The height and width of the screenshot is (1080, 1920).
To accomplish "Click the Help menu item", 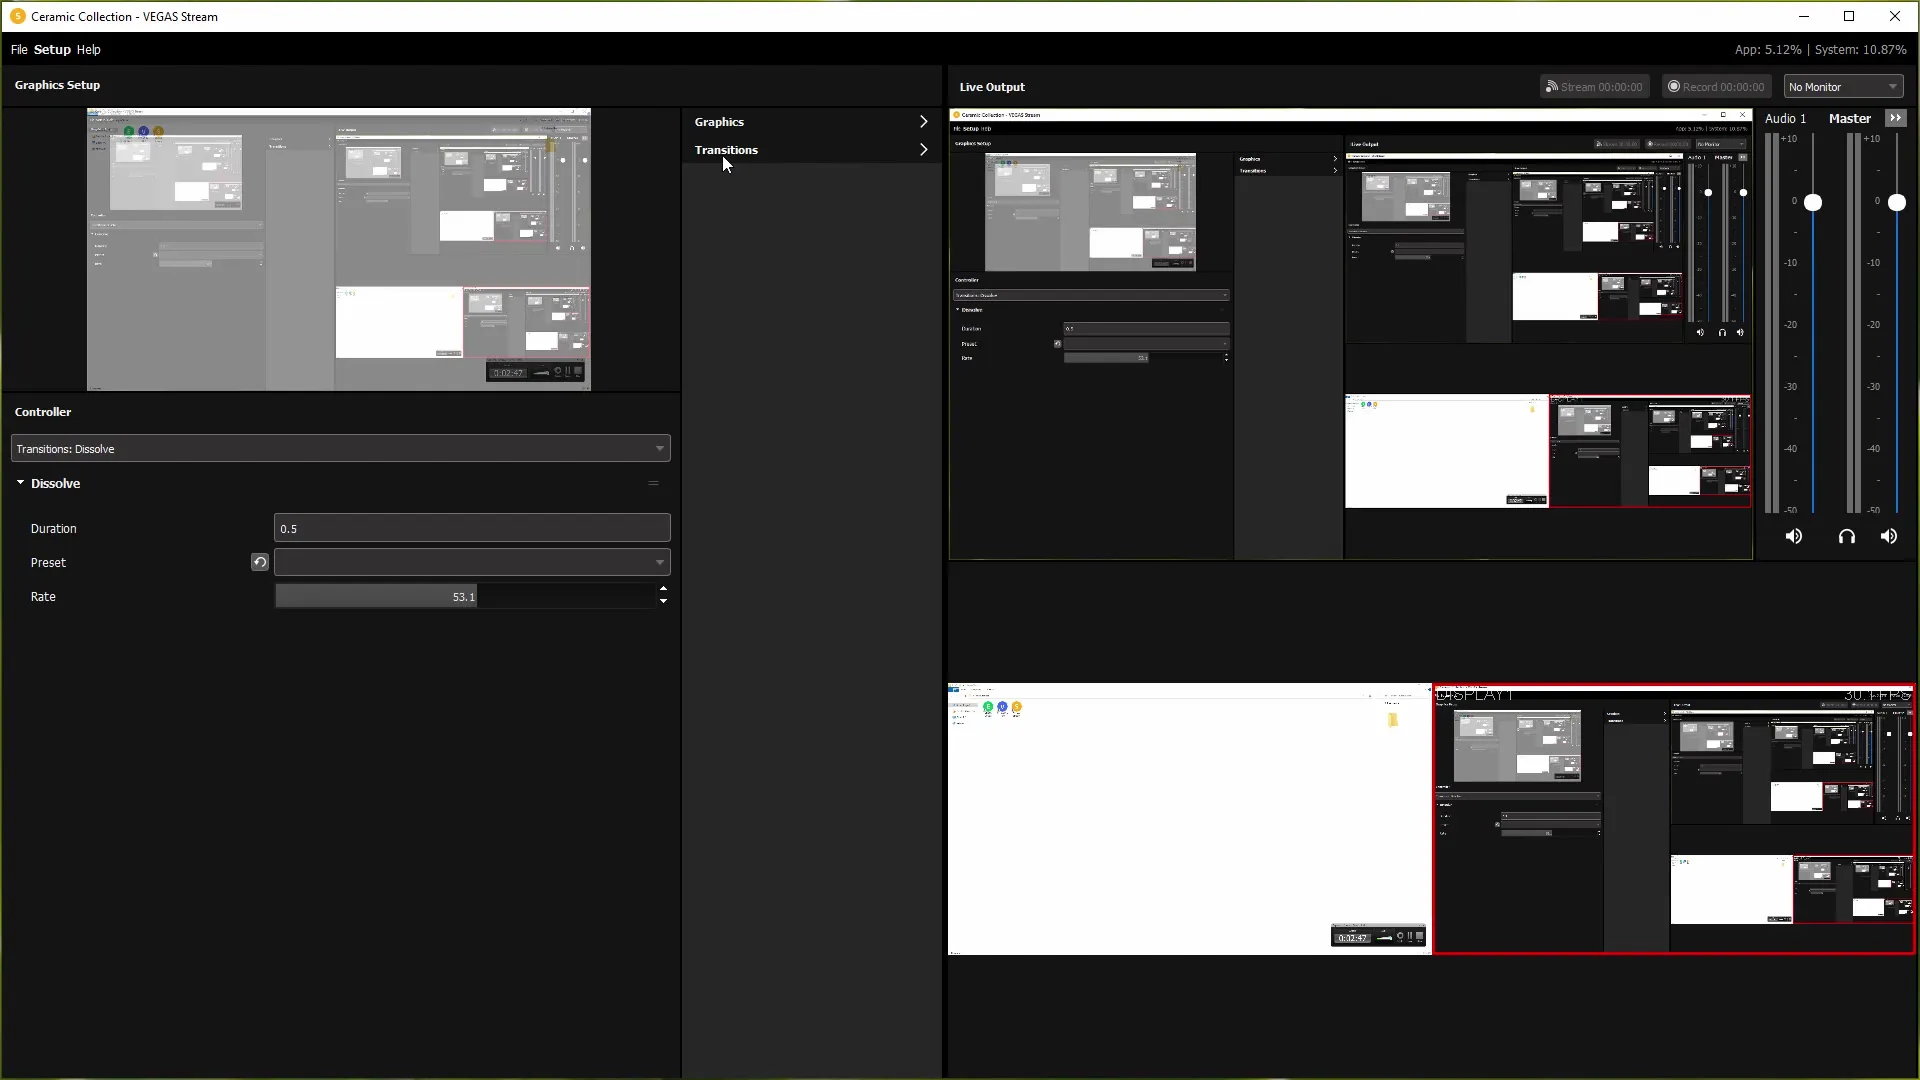I will click(x=88, y=49).
